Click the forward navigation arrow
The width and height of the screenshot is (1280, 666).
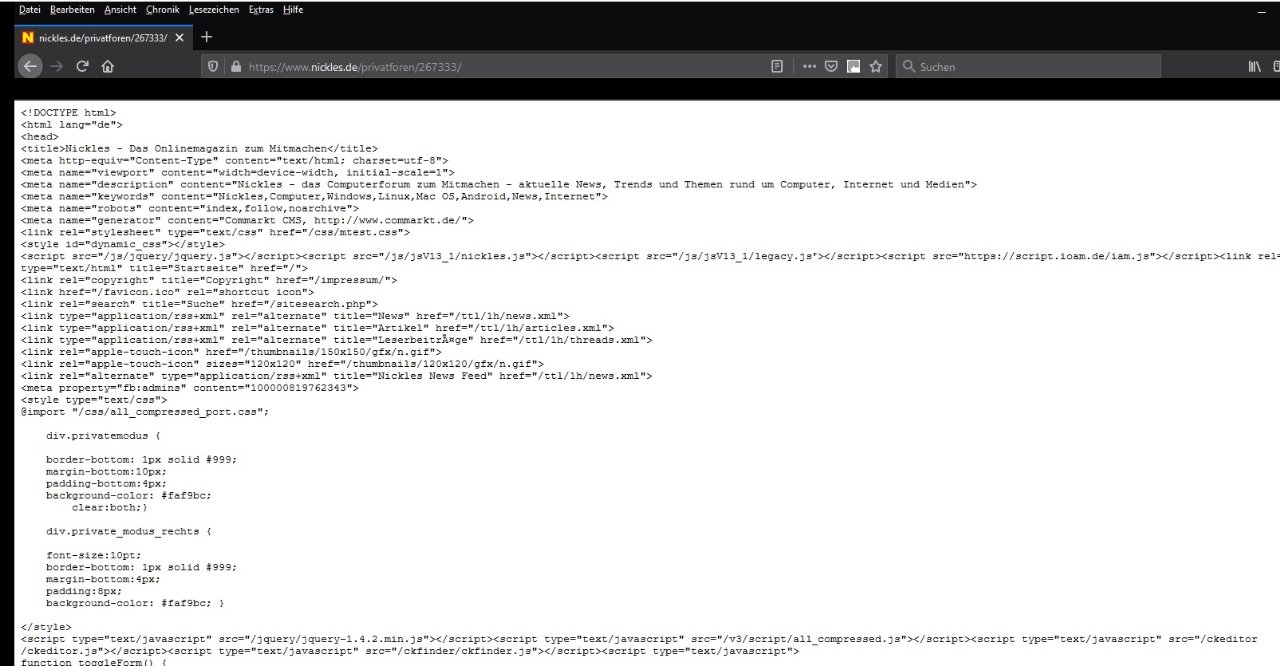[x=56, y=66]
